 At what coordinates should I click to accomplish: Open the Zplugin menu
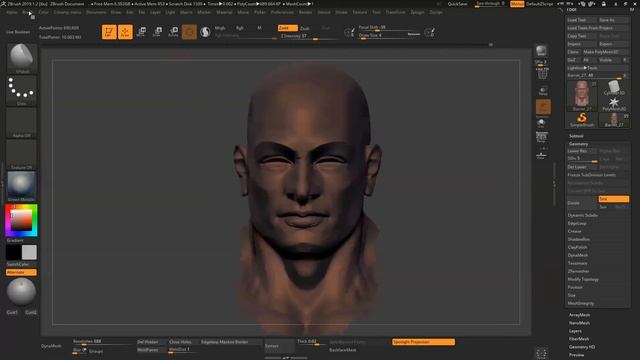(x=417, y=12)
